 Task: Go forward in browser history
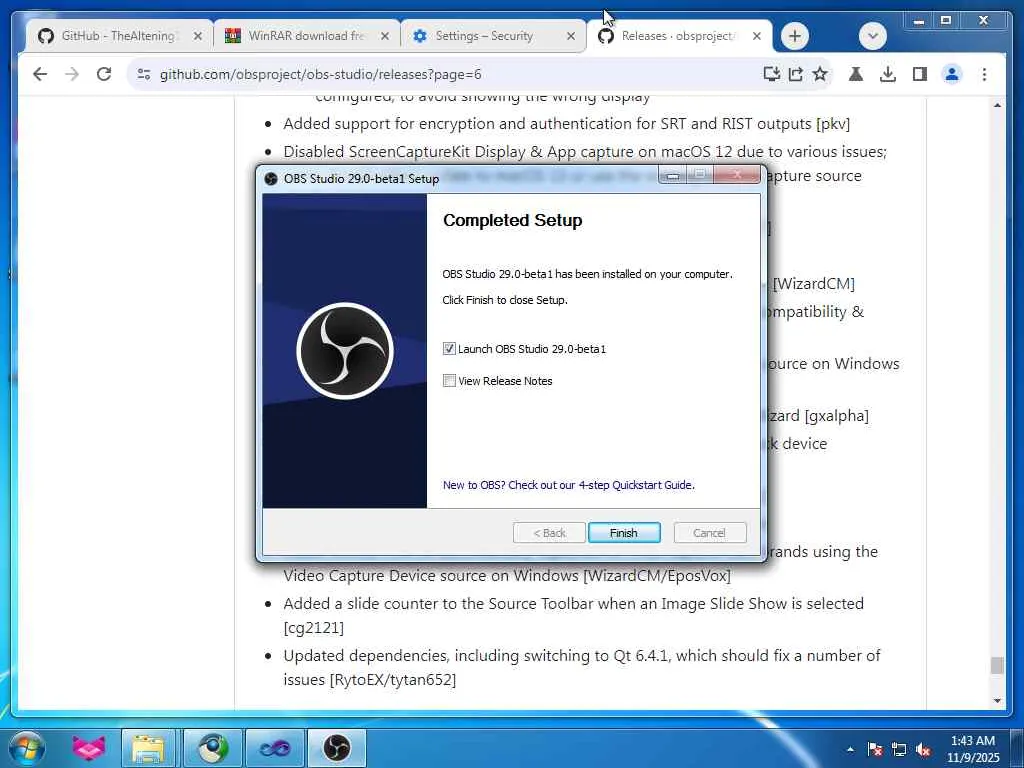pyautogui.click(x=72, y=74)
